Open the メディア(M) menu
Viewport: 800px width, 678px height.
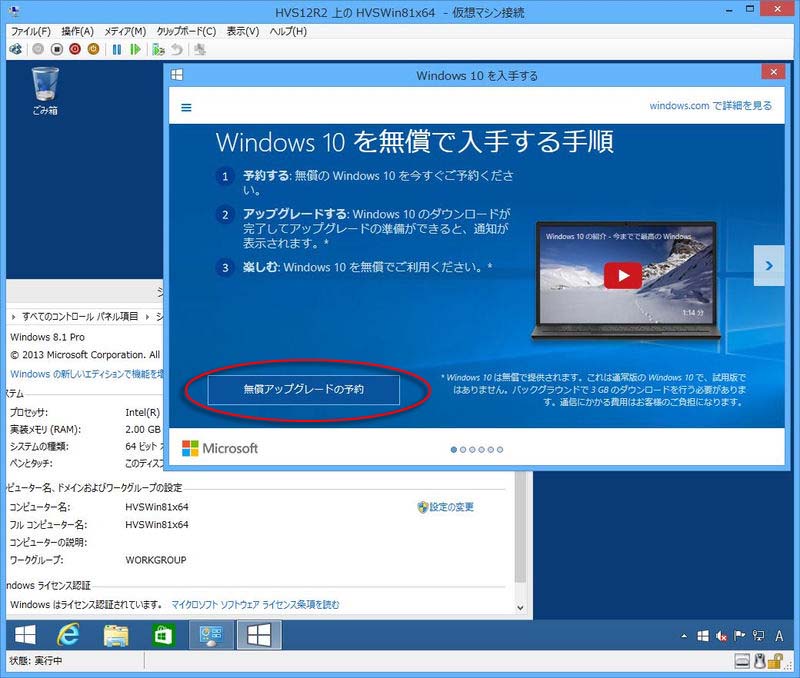[x=126, y=32]
